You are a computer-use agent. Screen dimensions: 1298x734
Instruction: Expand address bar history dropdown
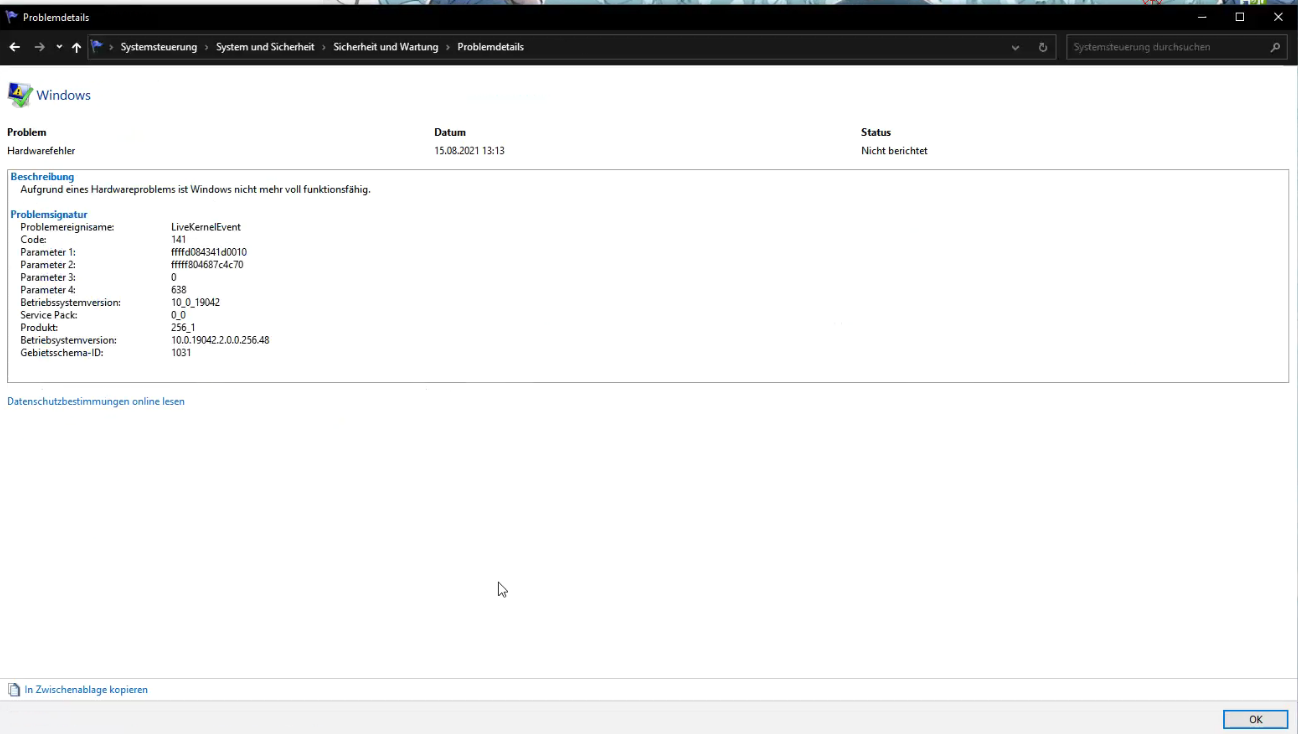click(x=1016, y=47)
